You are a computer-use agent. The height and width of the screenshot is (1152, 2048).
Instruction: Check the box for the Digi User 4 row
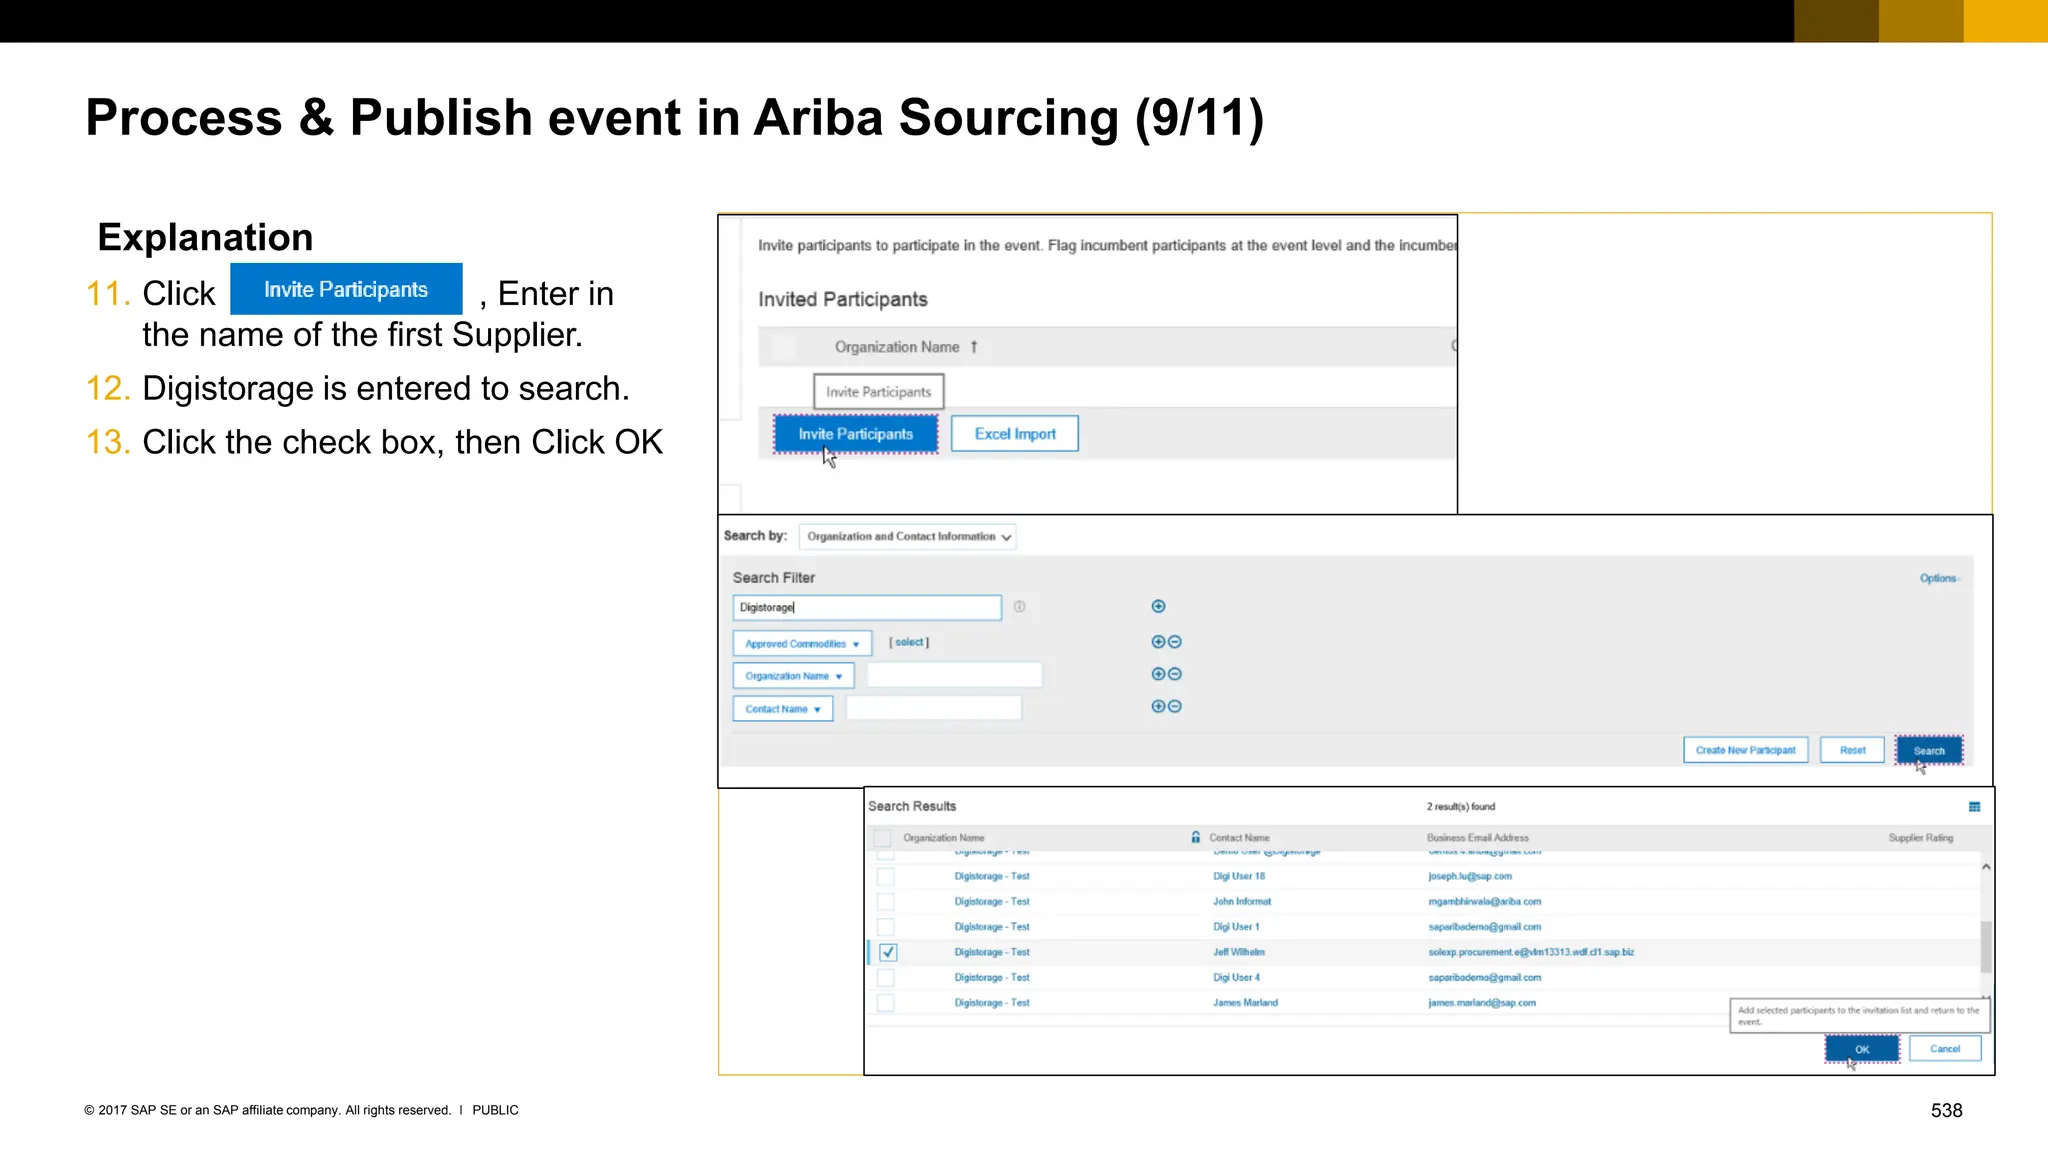point(886,978)
